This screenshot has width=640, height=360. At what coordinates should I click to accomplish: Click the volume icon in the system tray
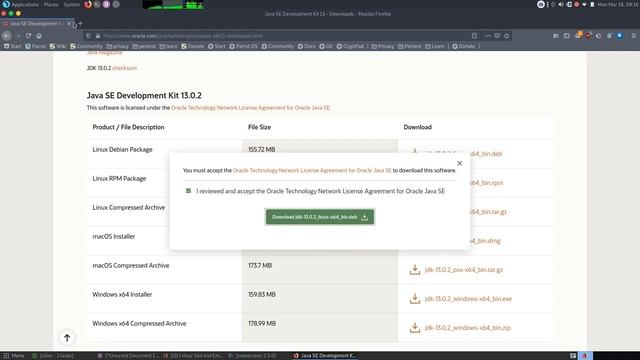click(x=561, y=4)
